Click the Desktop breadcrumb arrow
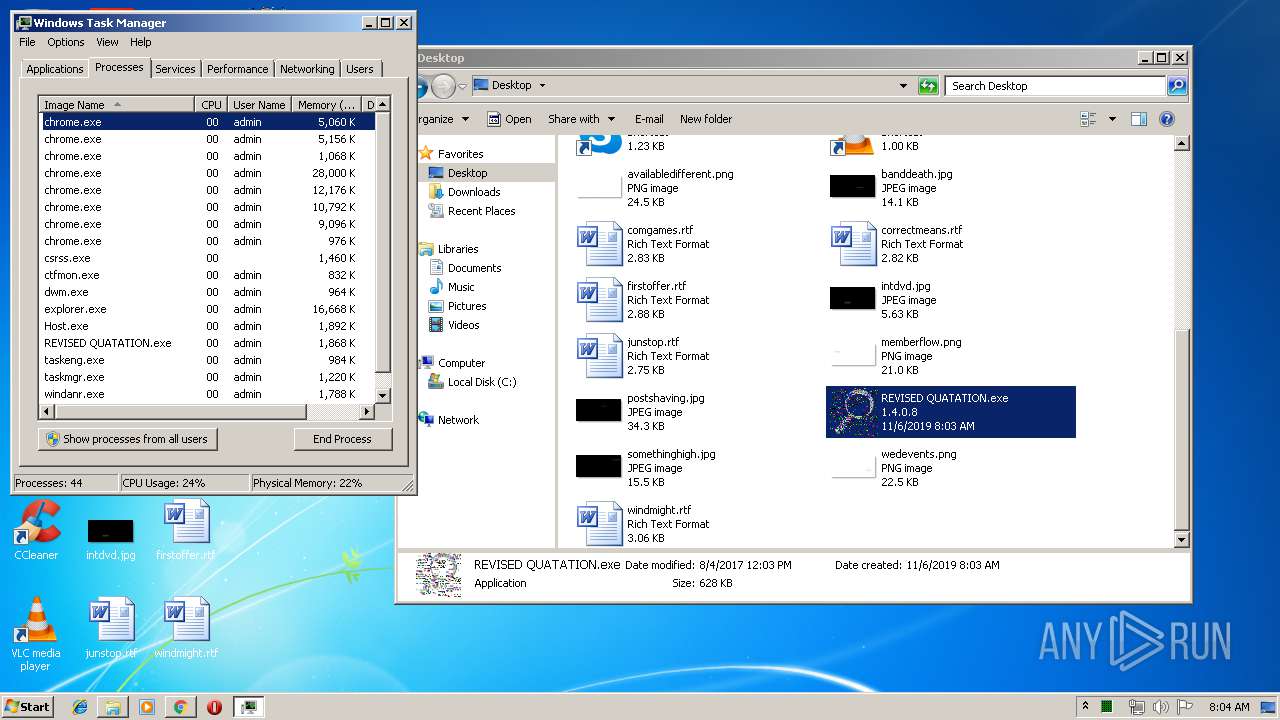 (x=543, y=86)
